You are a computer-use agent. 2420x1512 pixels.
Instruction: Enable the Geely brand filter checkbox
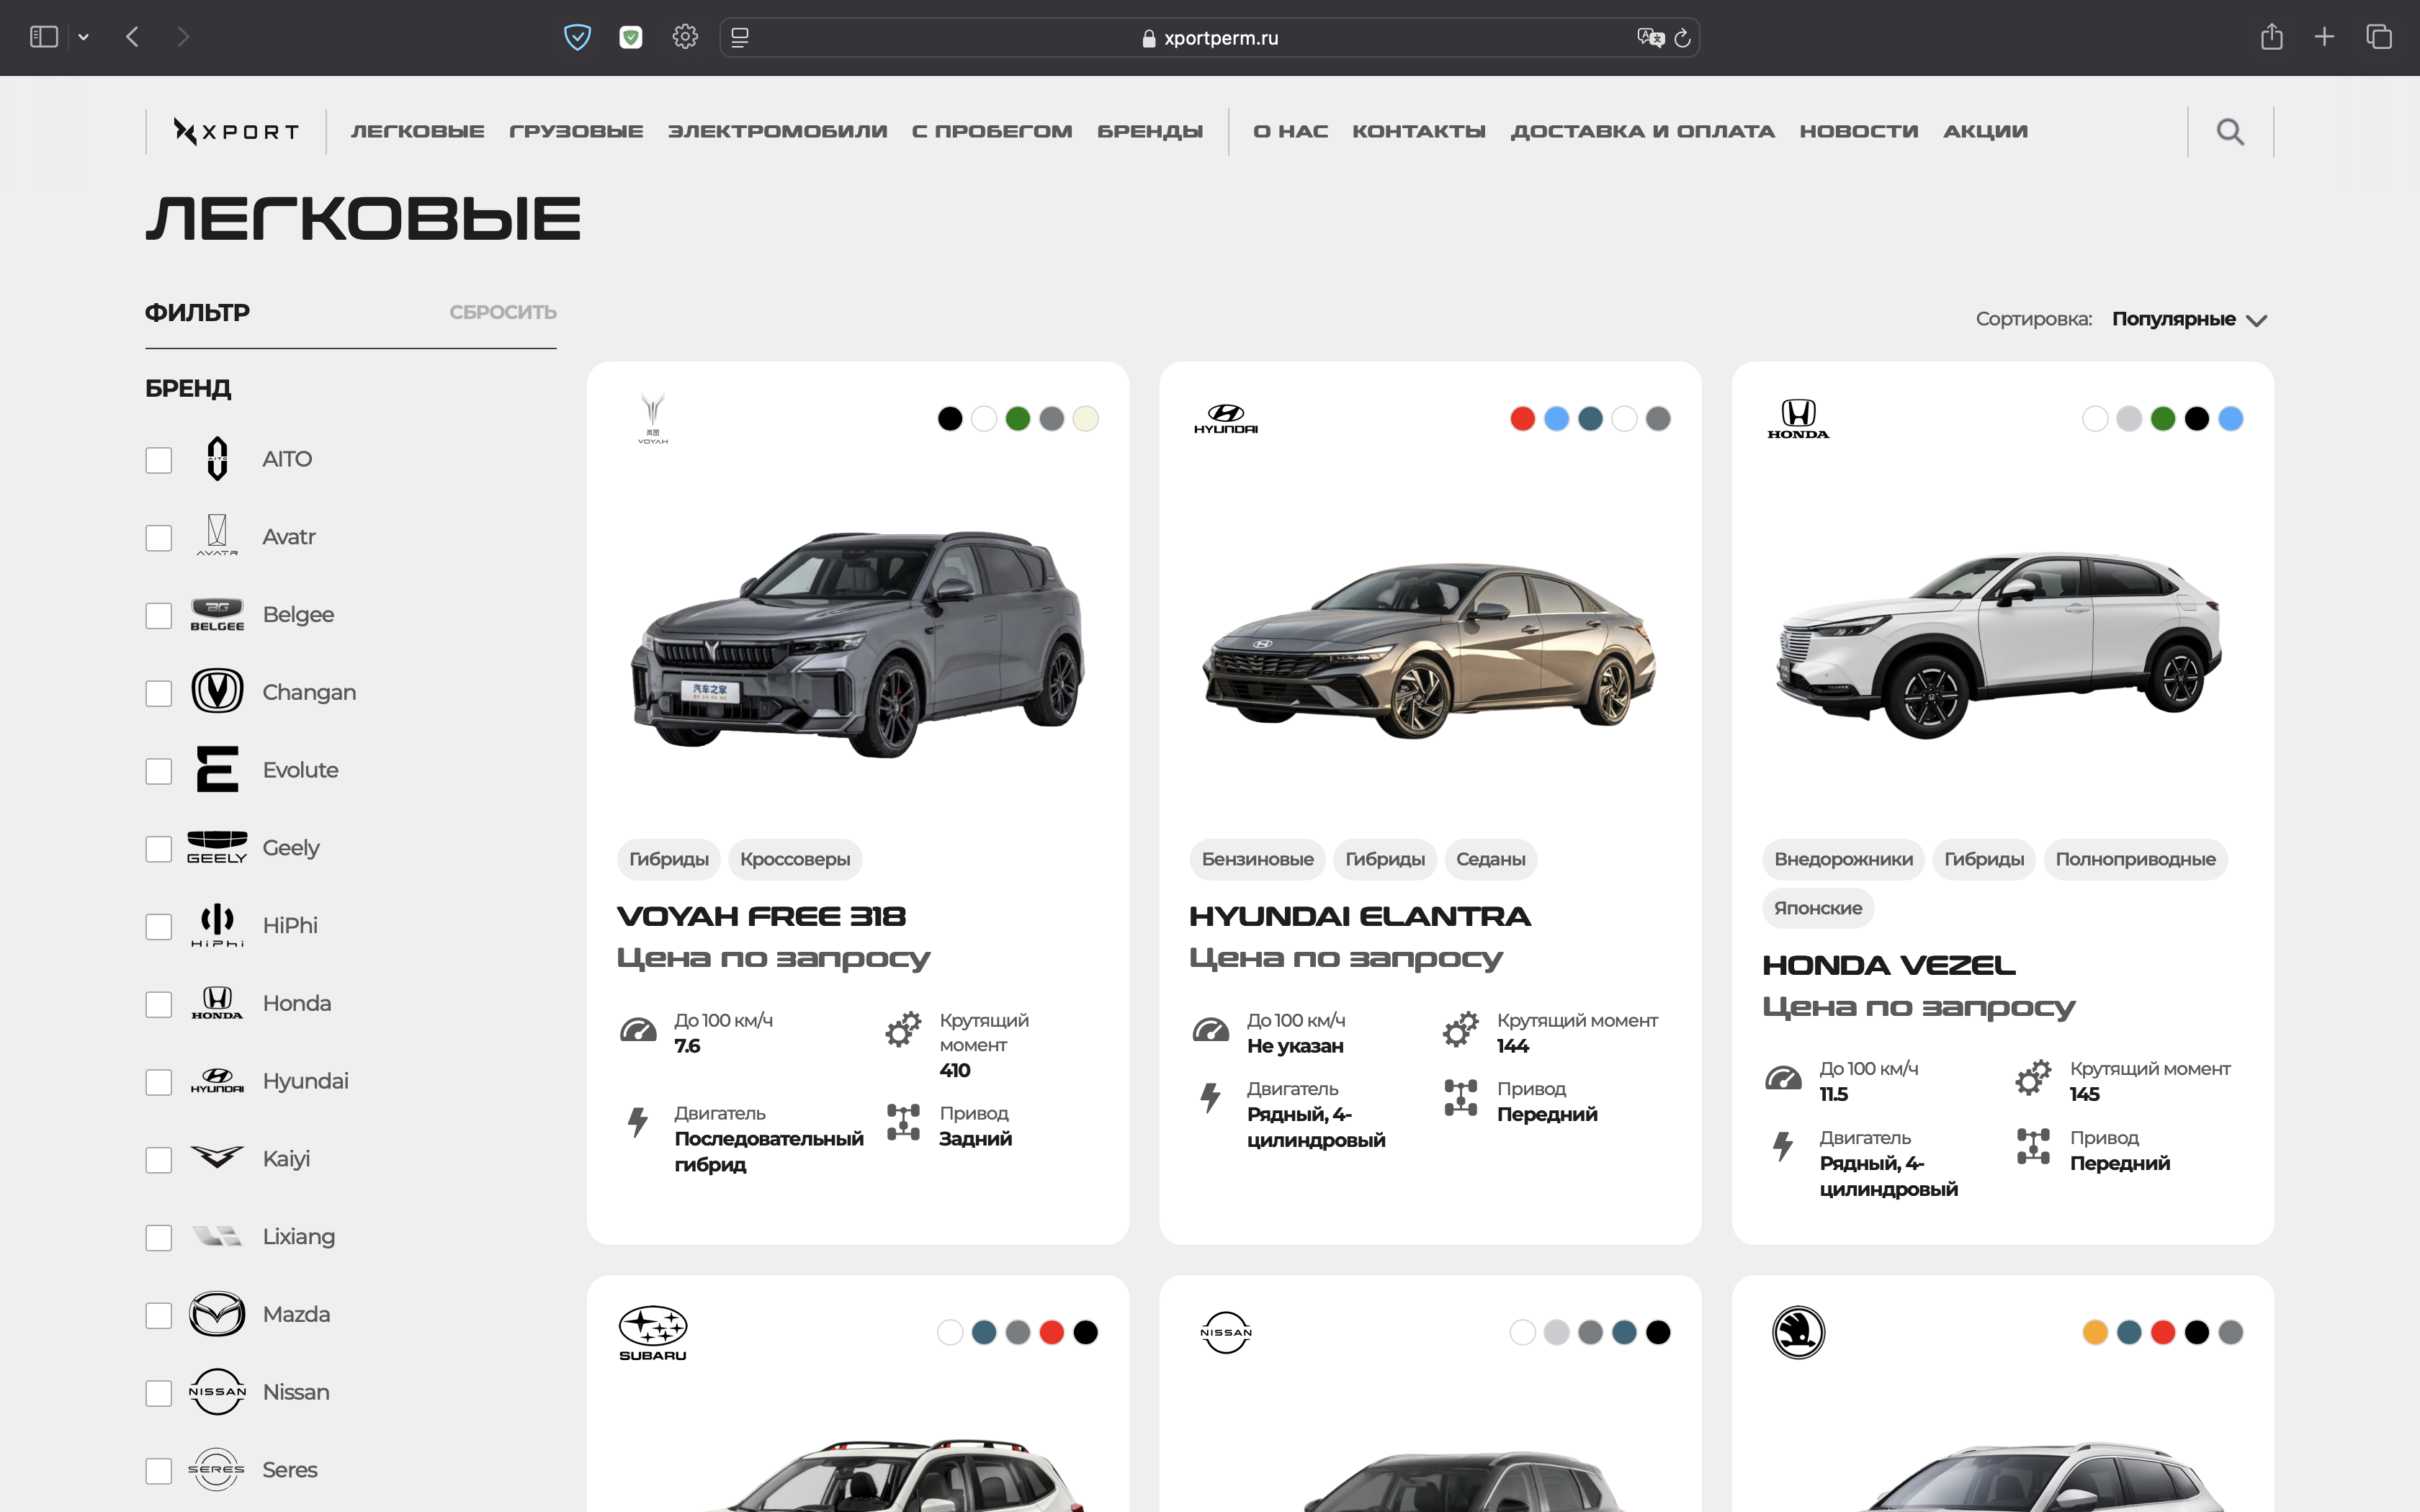159,849
